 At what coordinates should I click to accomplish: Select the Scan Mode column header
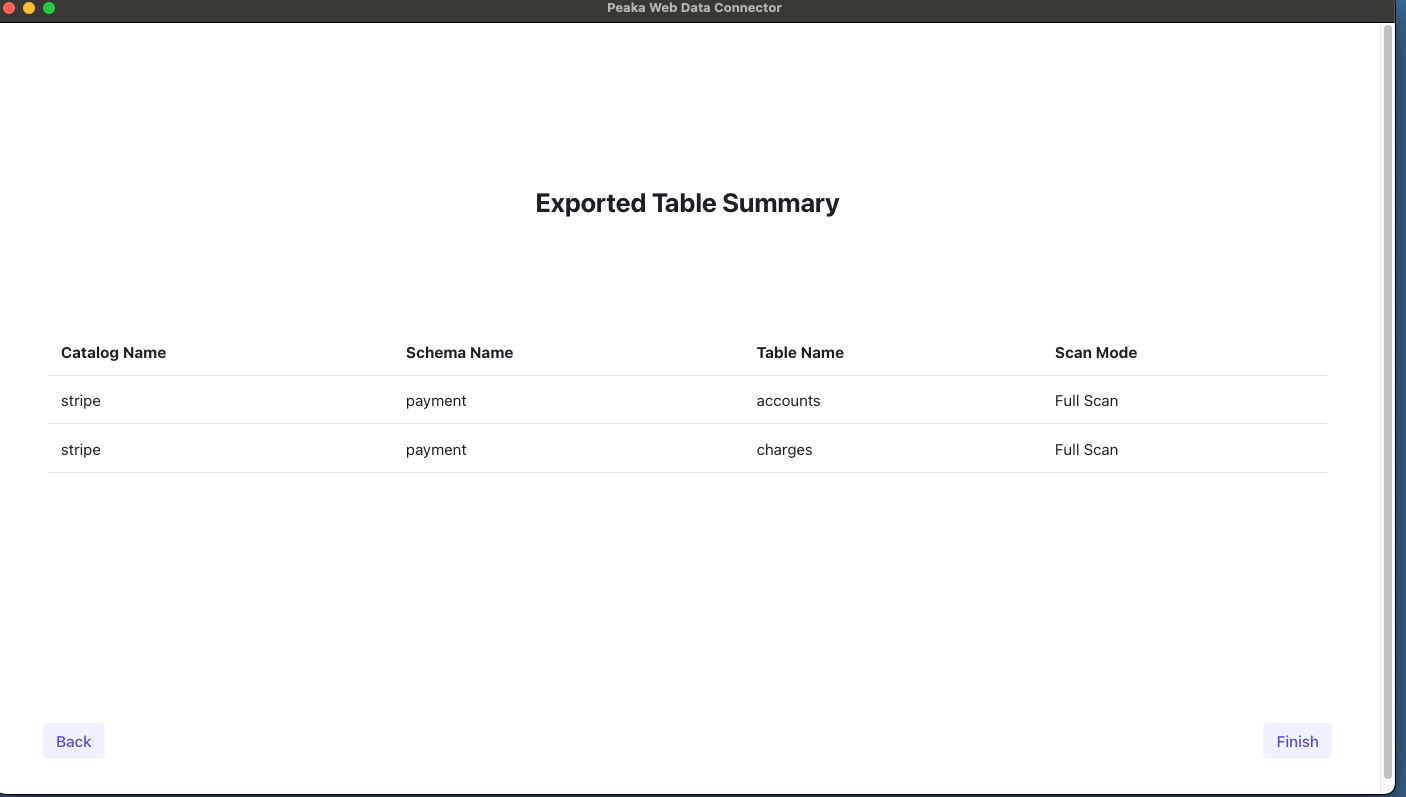pos(1095,353)
